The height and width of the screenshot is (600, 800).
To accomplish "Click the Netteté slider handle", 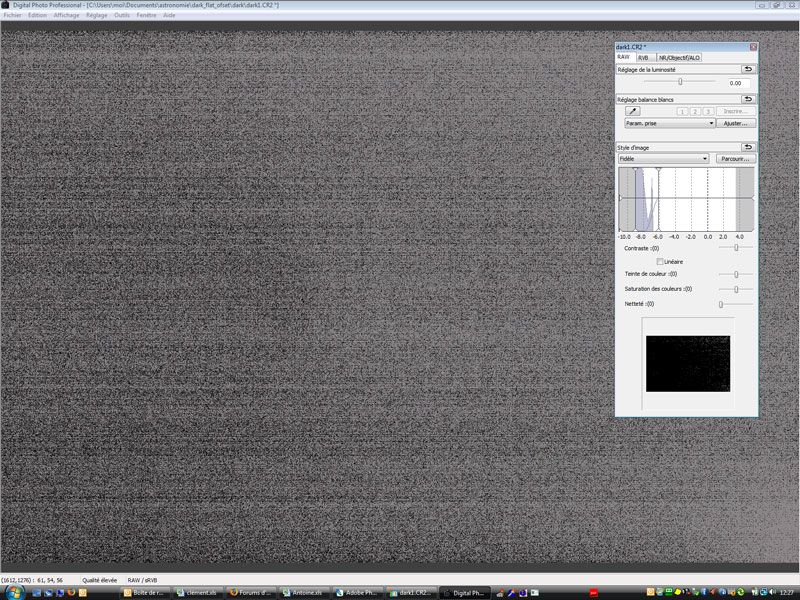I will point(721,304).
